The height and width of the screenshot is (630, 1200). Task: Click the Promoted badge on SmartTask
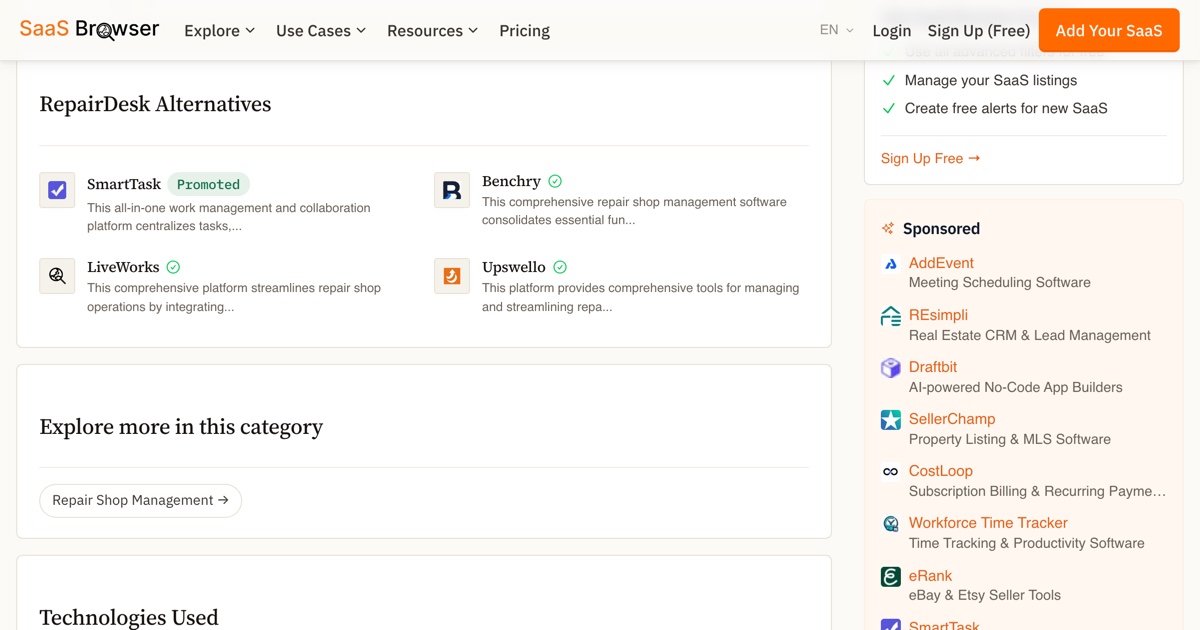(208, 184)
